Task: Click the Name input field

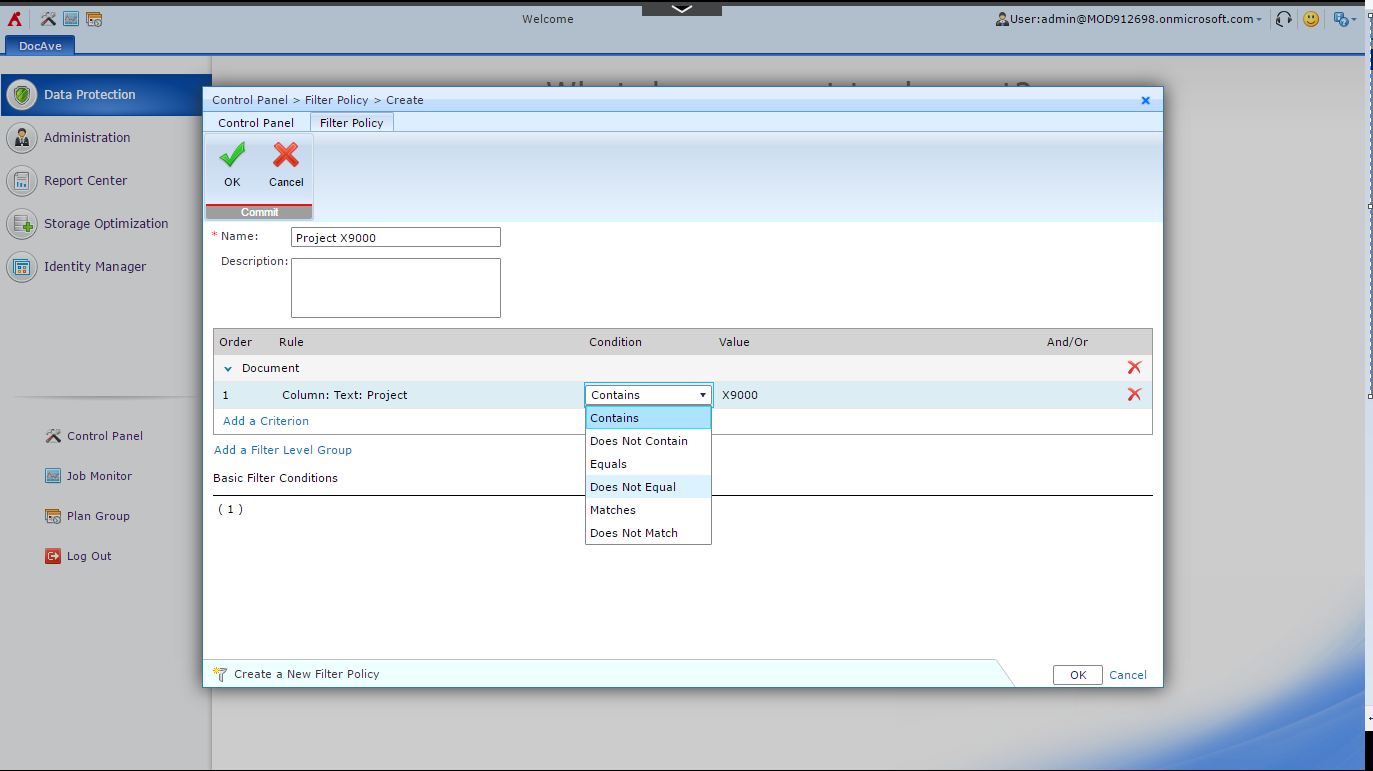Action: (396, 238)
